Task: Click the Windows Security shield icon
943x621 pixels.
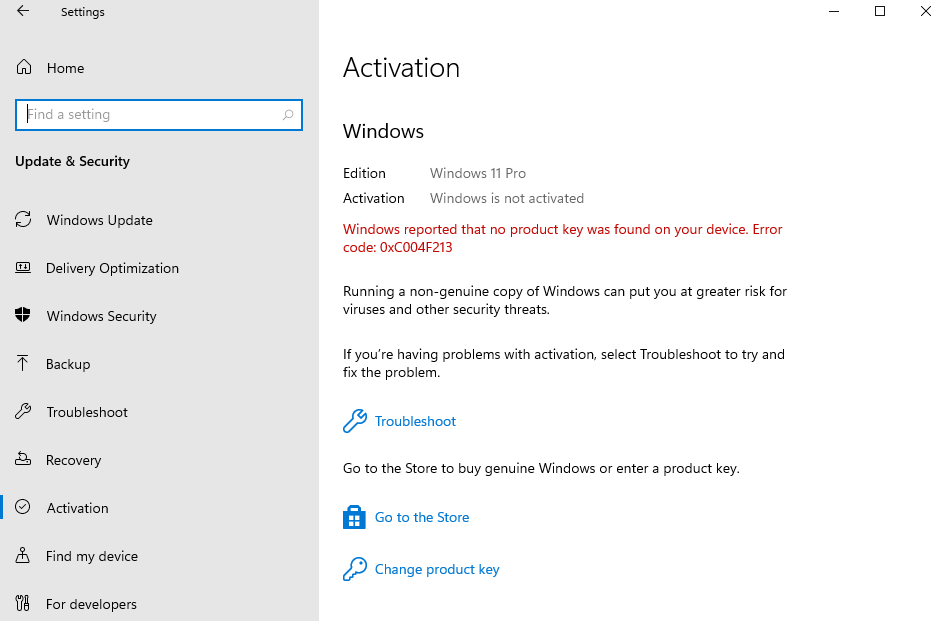Action: click(x=23, y=315)
